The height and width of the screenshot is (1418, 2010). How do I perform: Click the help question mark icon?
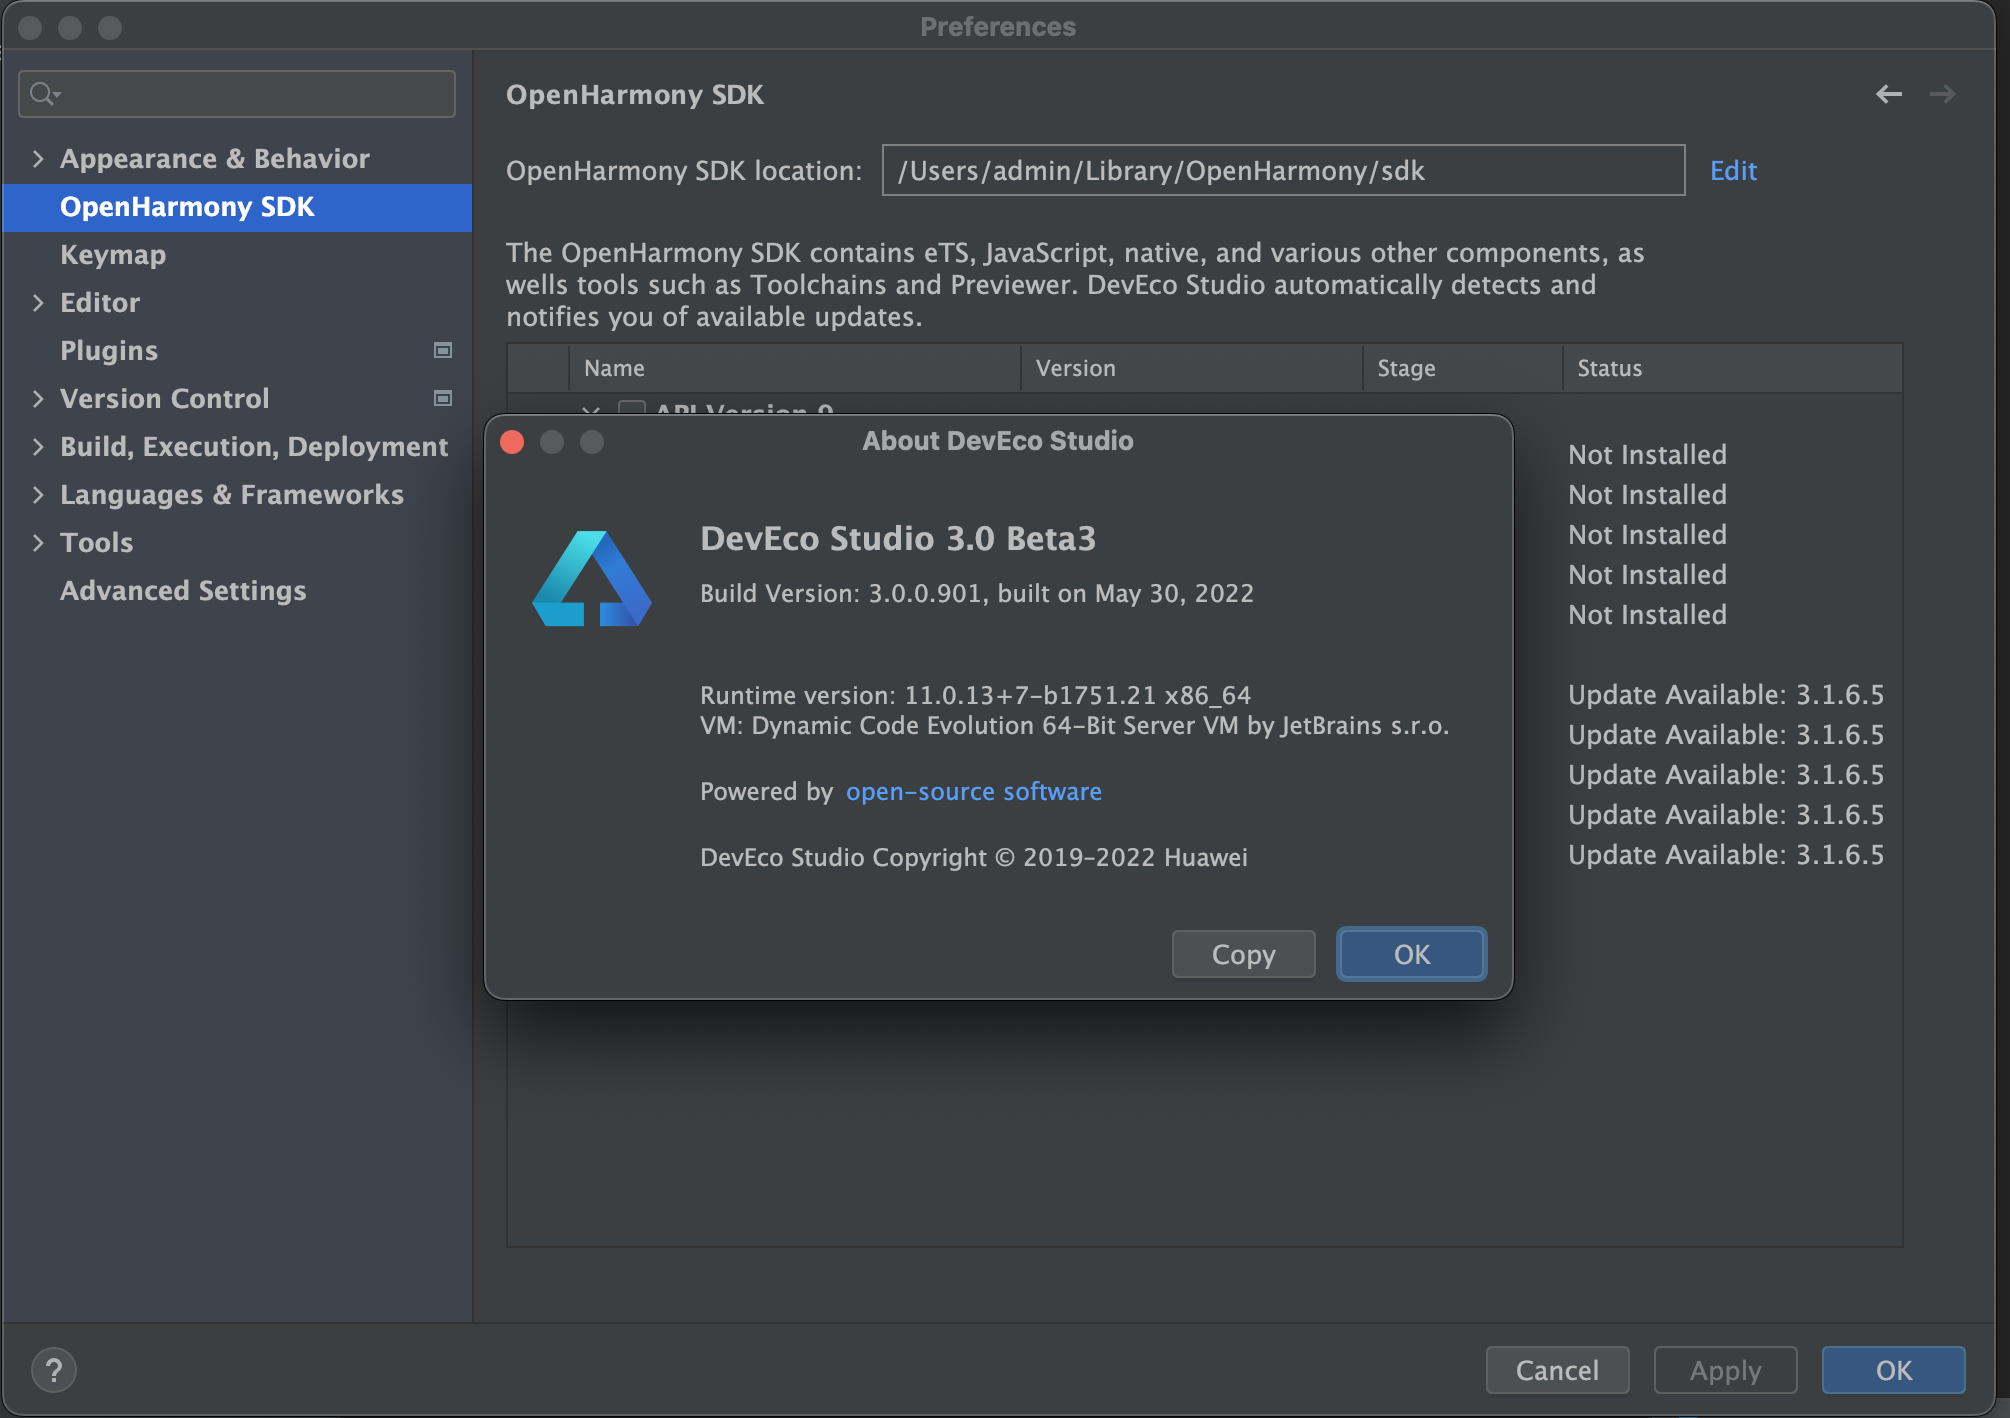click(x=54, y=1370)
